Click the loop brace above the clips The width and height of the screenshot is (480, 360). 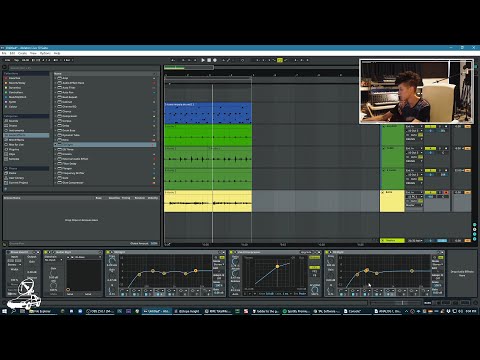click(x=208, y=79)
